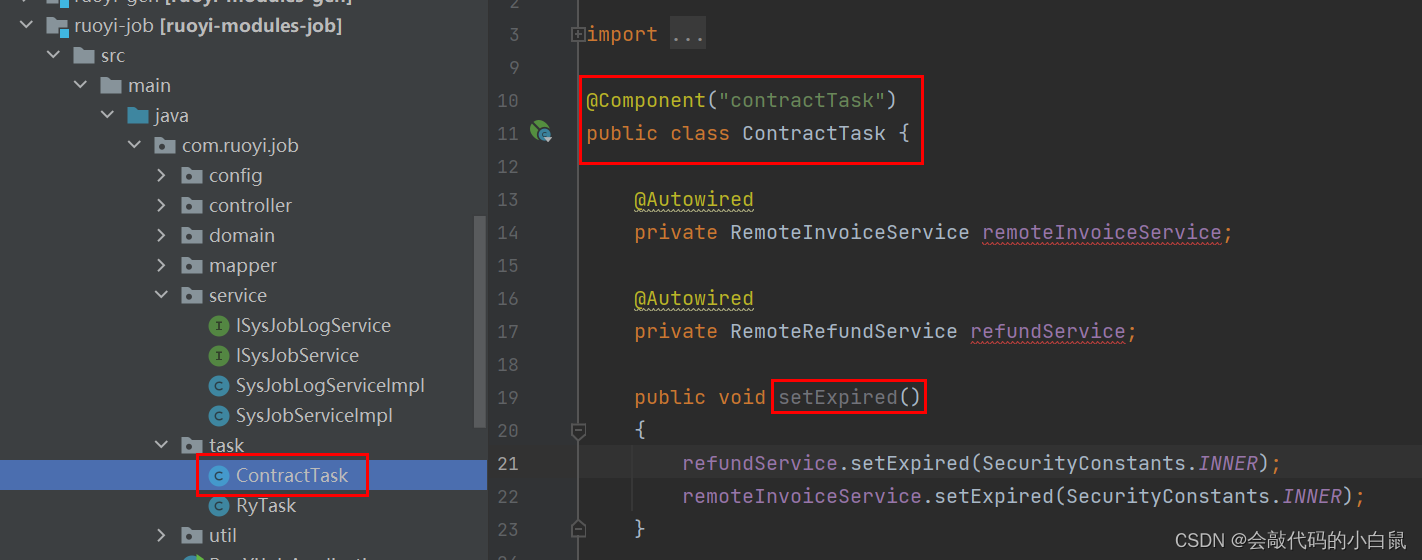This screenshot has height=560, width=1422.
Task: Click RyTask class icon
Action: point(218,506)
